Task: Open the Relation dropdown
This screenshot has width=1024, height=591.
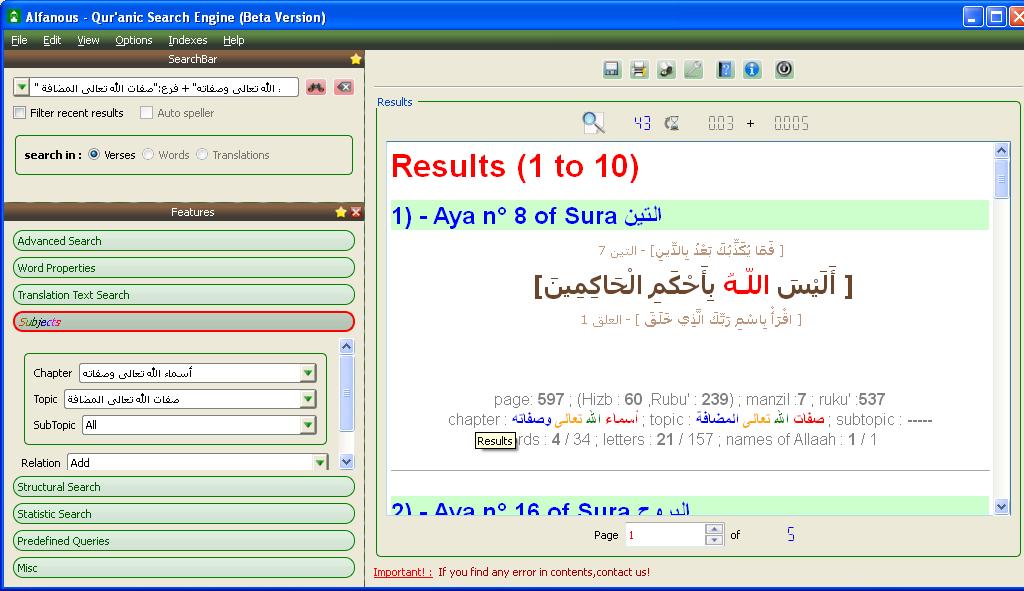Action: click(x=319, y=463)
